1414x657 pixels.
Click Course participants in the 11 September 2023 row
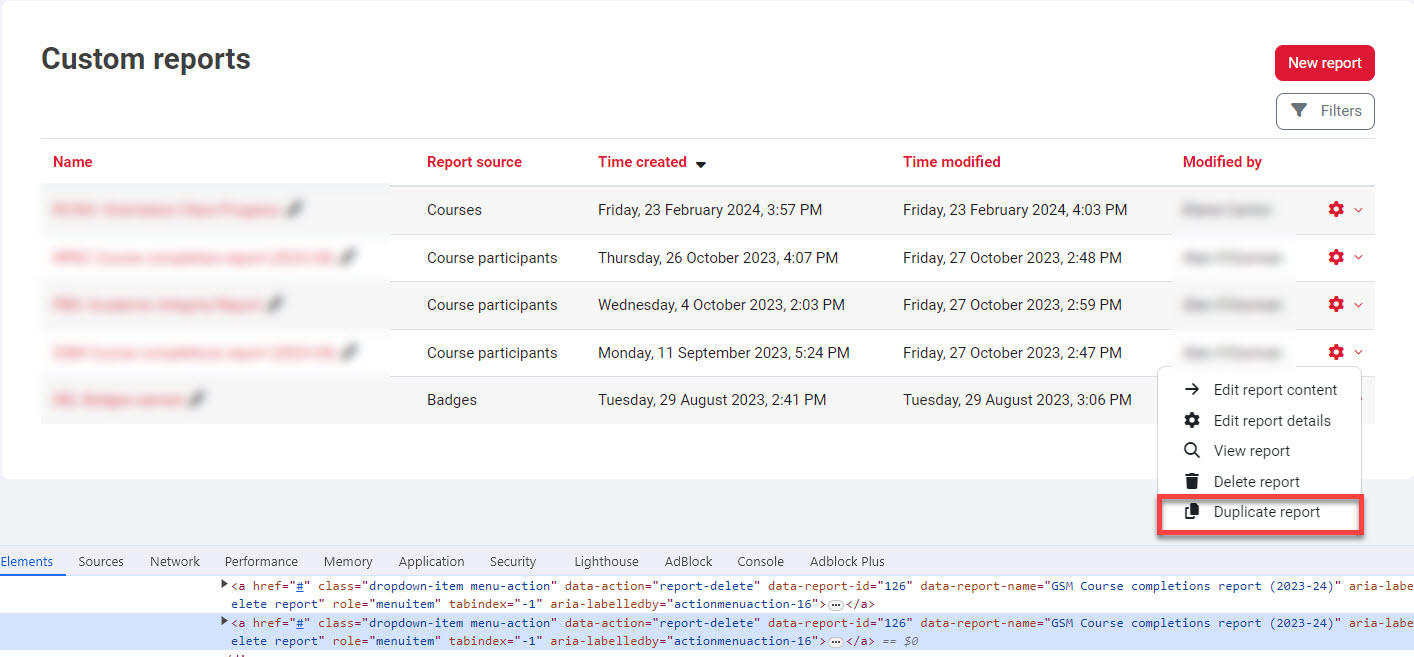[x=492, y=353]
